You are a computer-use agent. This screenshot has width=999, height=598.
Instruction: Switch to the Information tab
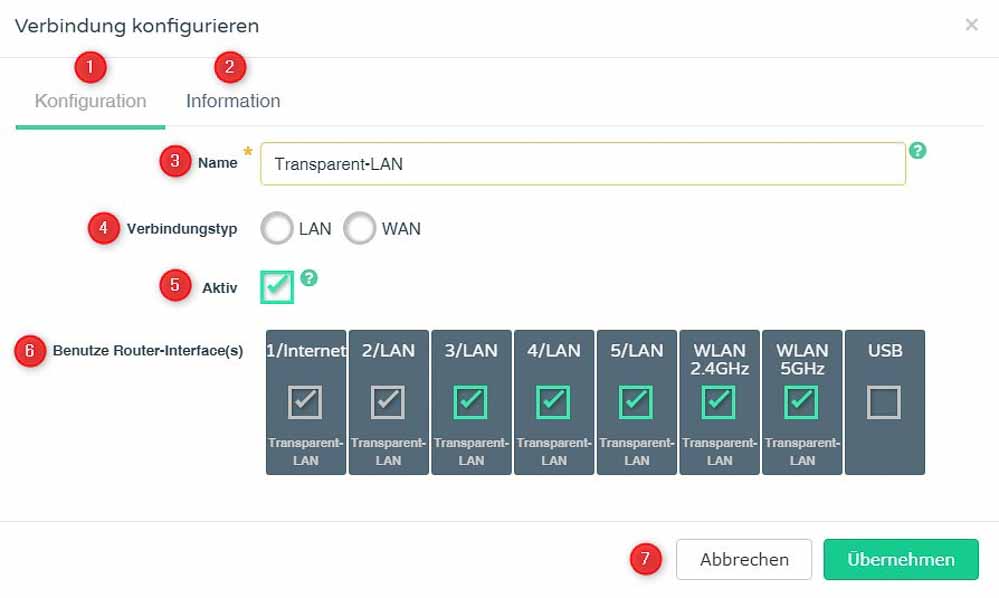pyautogui.click(x=233, y=101)
